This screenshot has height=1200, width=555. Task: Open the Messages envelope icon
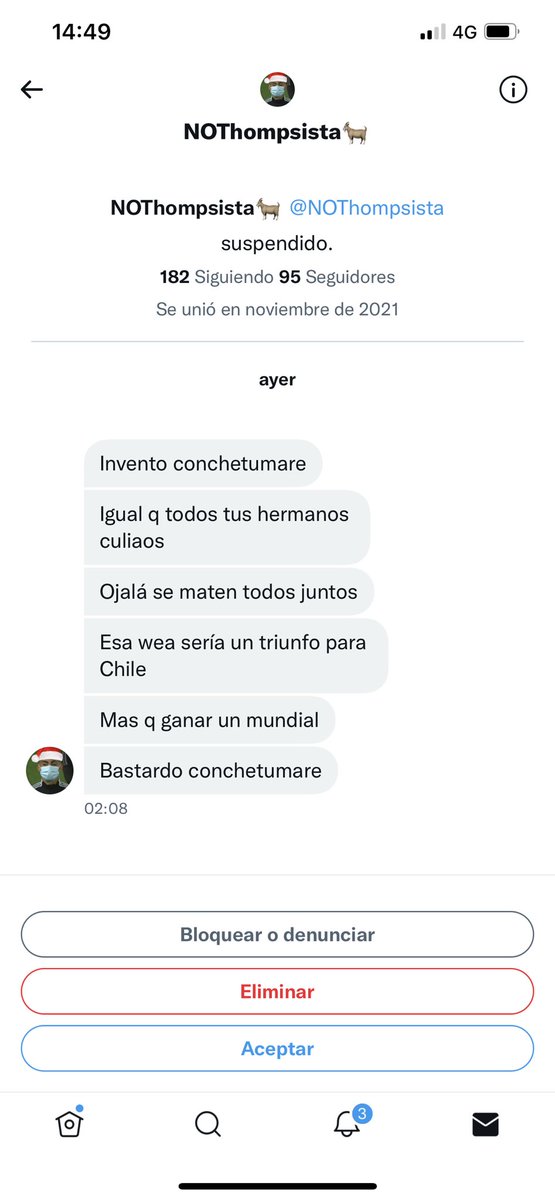485,1125
